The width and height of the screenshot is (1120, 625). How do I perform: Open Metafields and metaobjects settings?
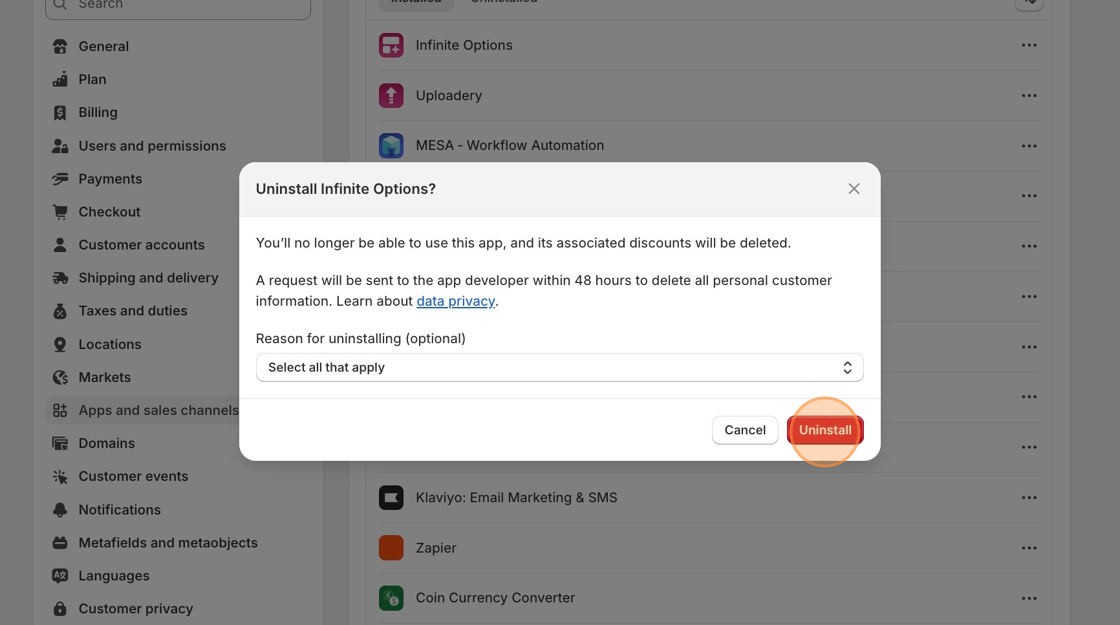(168, 542)
